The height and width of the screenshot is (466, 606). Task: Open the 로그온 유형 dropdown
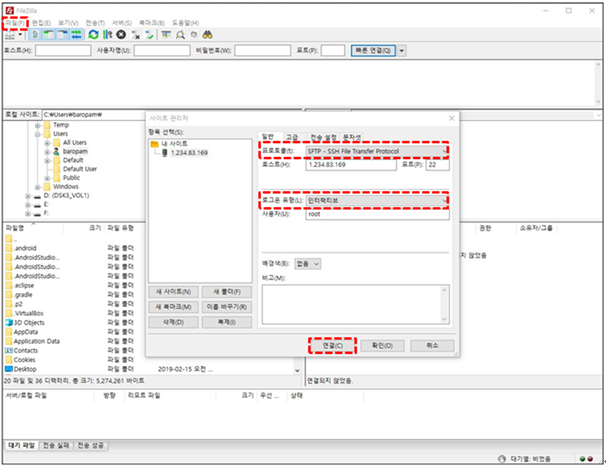click(x=377, y=201)
